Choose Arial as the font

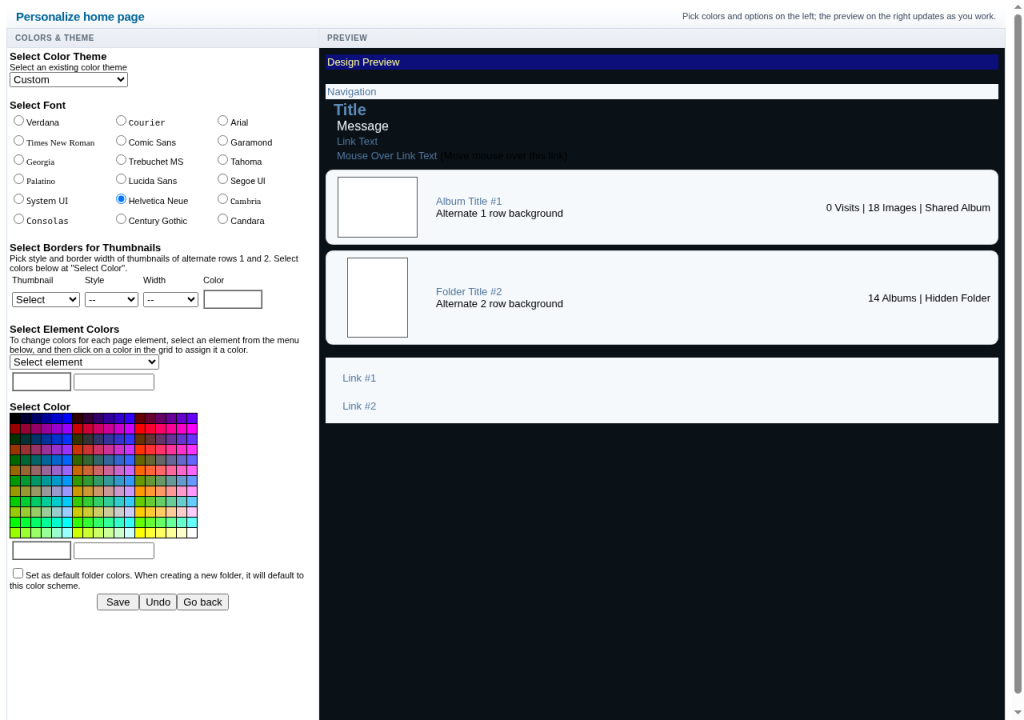pos(223,121)
